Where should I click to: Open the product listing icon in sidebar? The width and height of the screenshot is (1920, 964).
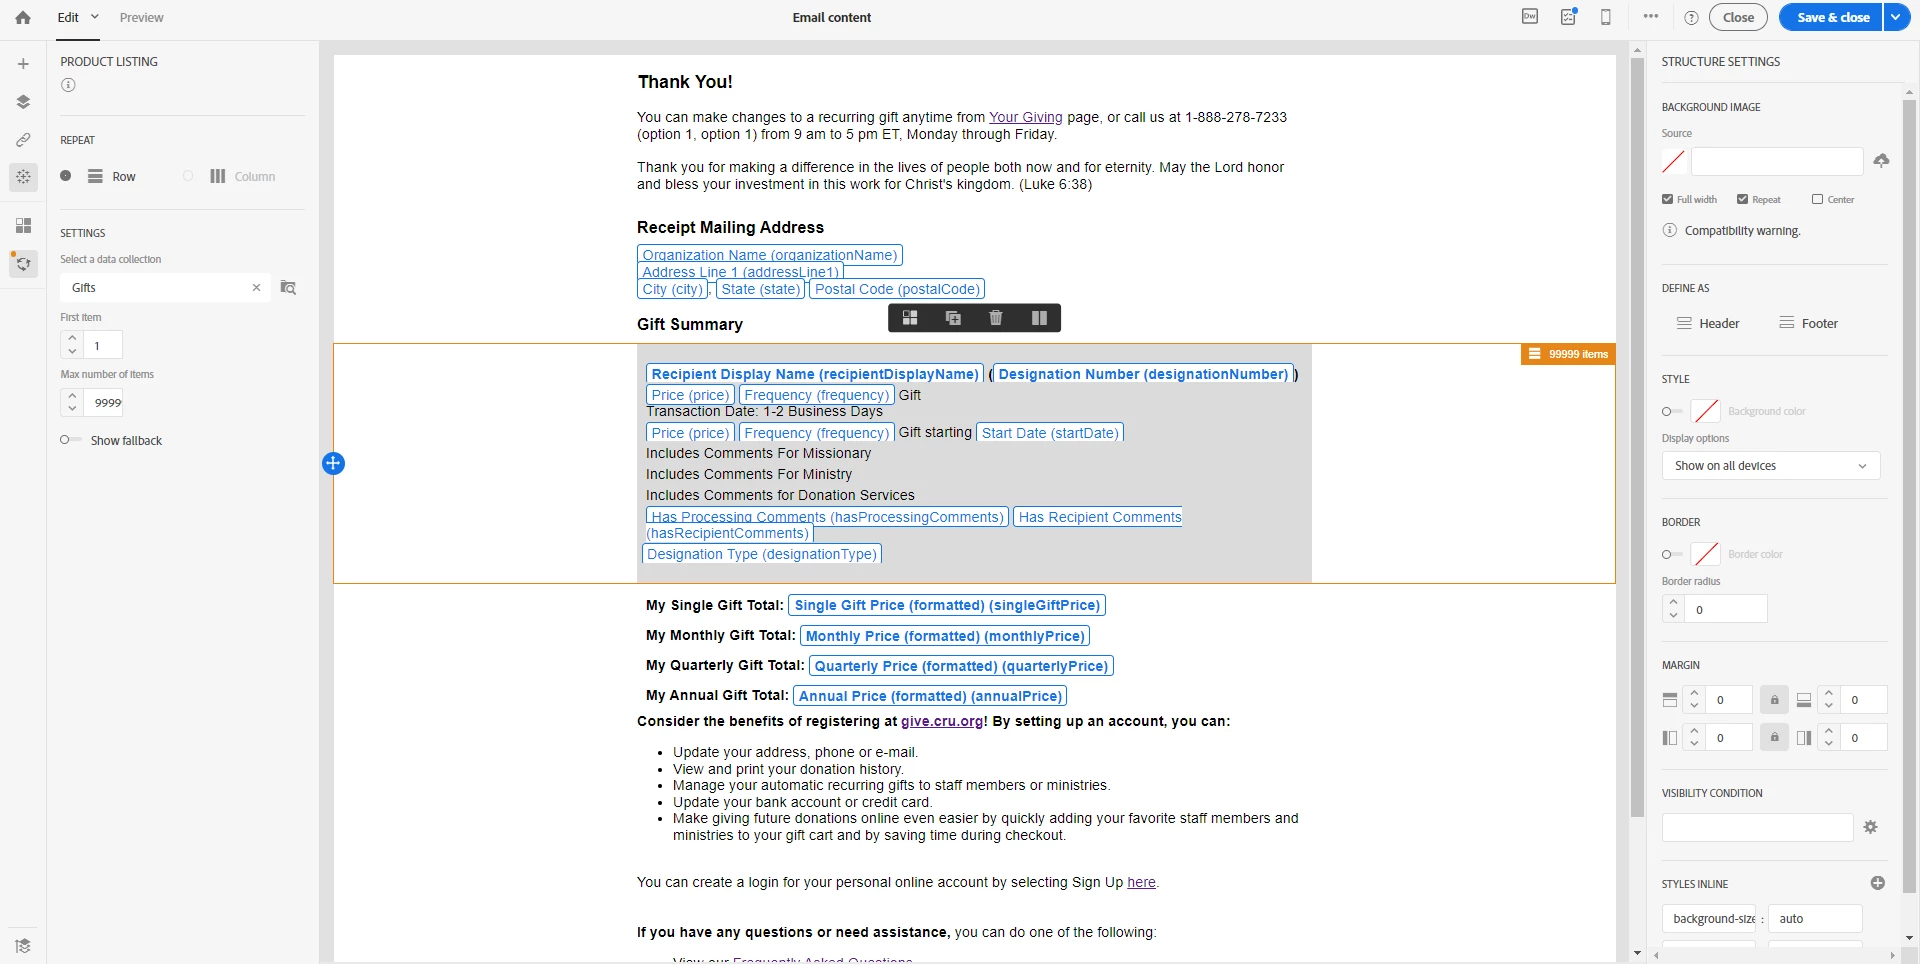[23, 264]
